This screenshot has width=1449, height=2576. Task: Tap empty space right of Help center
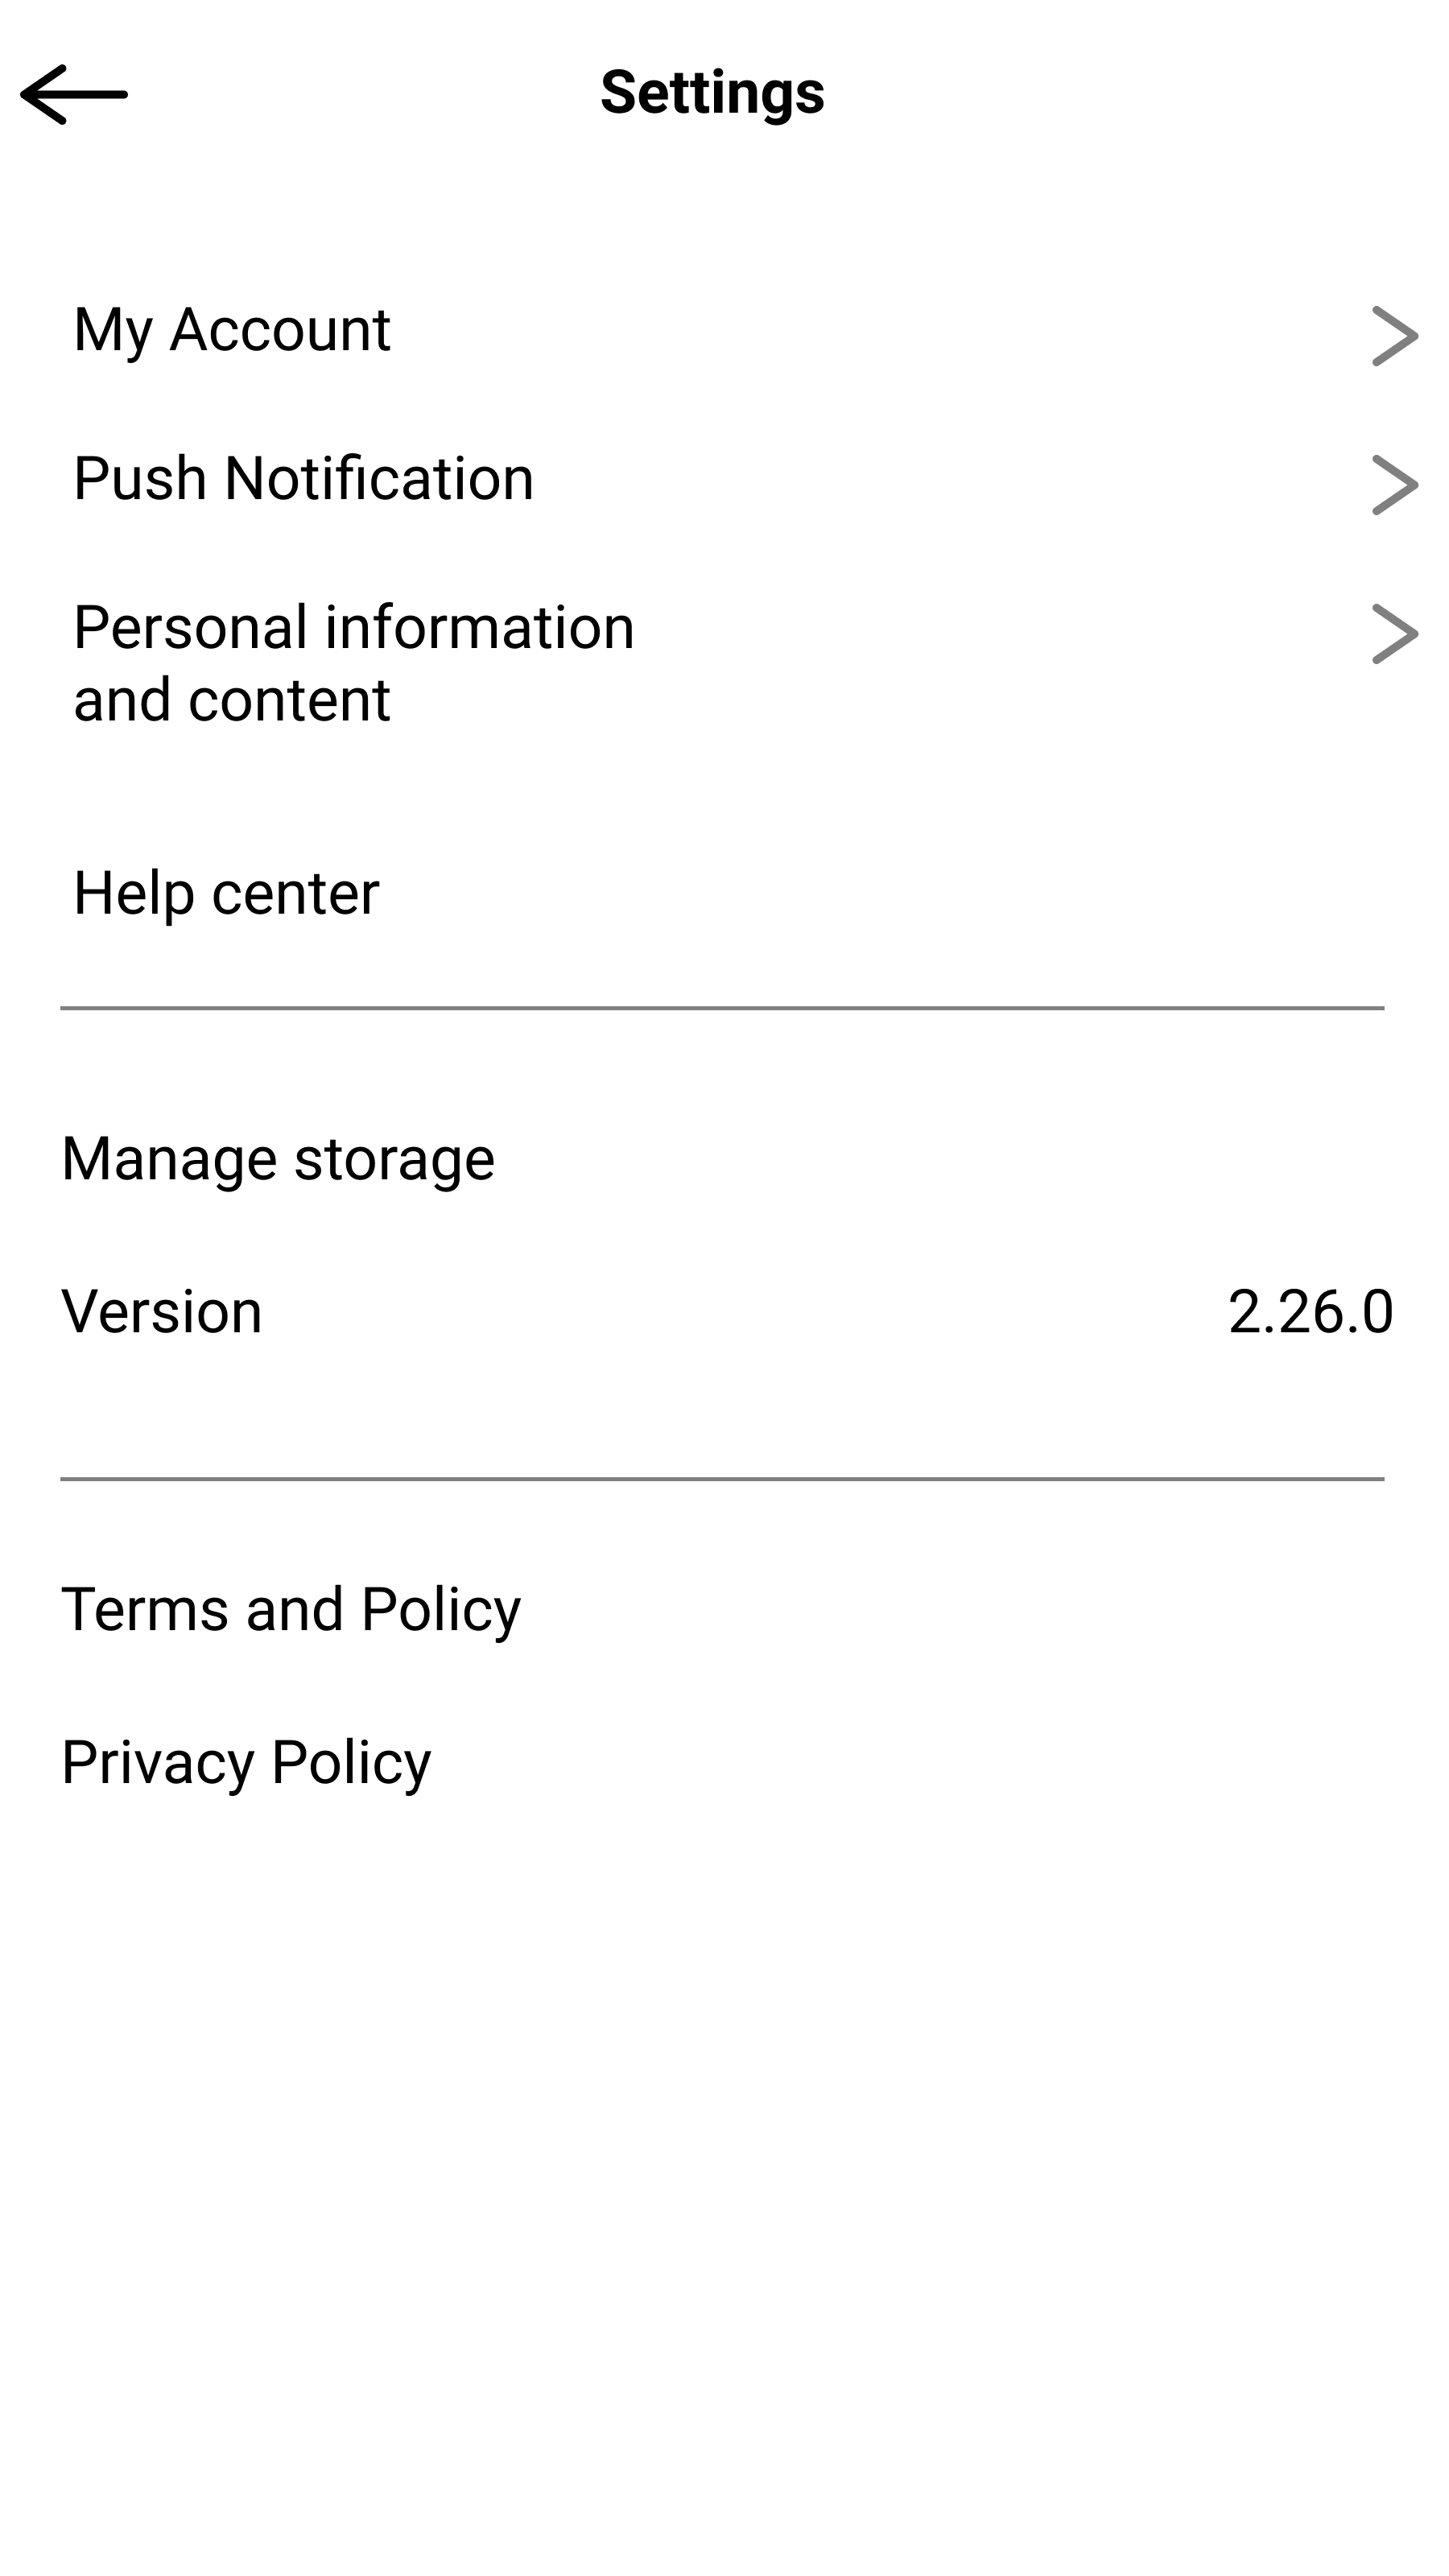(900, 893)
